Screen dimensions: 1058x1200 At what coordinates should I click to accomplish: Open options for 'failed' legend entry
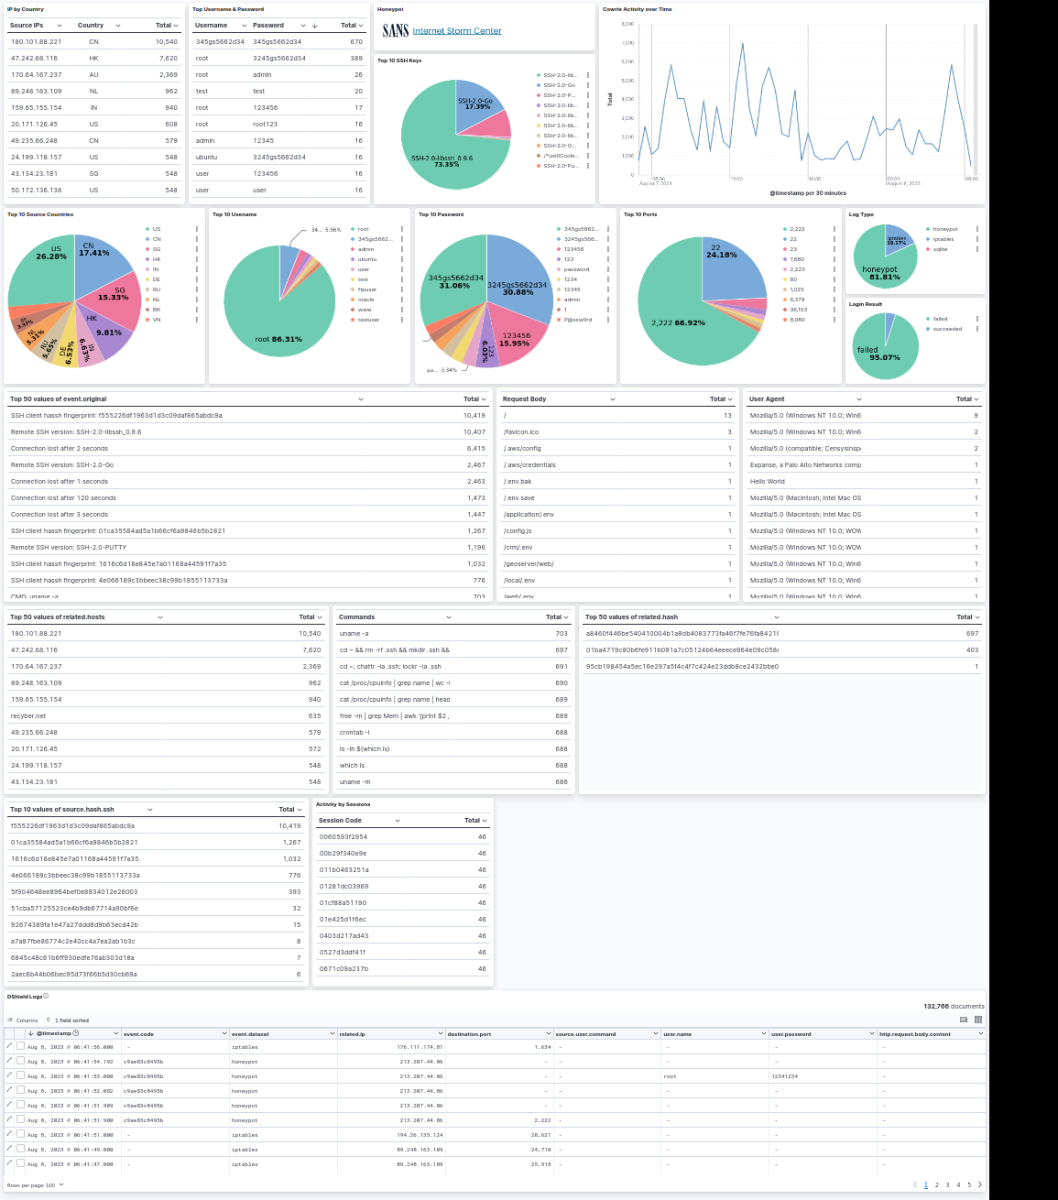pyautogui.click(x=976, y=318)
